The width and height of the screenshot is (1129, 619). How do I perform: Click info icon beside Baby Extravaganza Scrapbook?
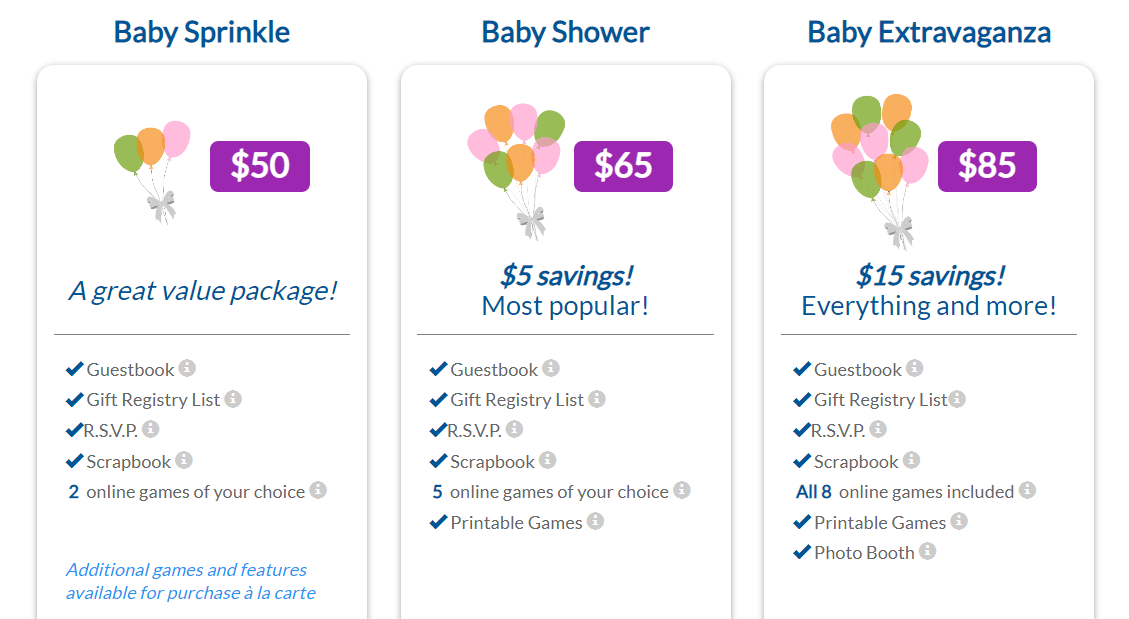click(x=911, y=460)
